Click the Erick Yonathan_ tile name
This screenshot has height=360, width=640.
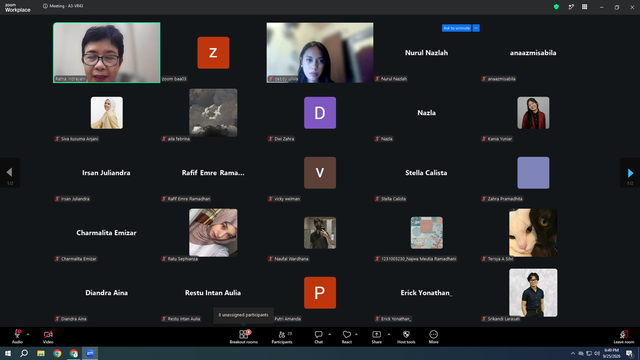tap(426, 293)
